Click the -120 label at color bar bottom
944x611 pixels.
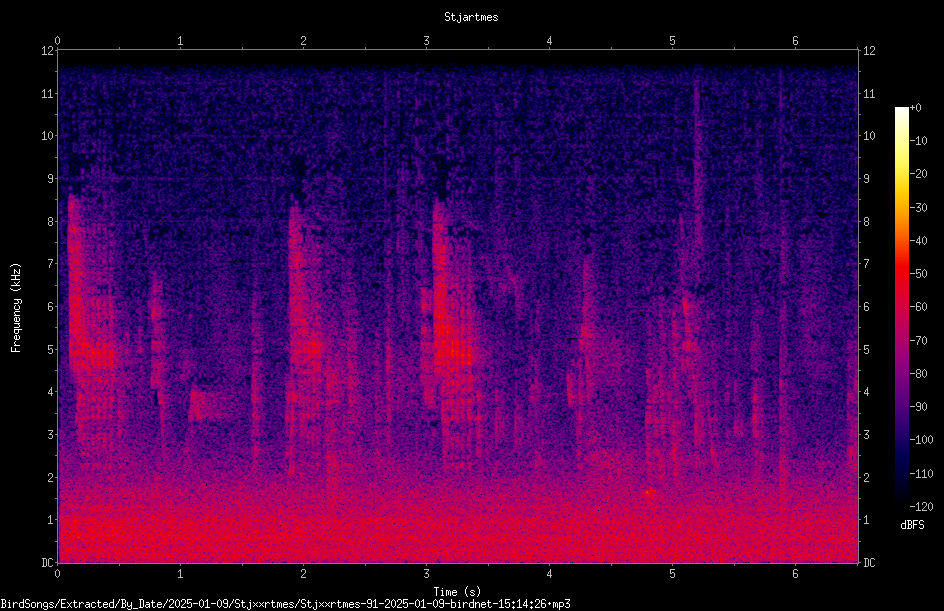[x=921, y=506]
